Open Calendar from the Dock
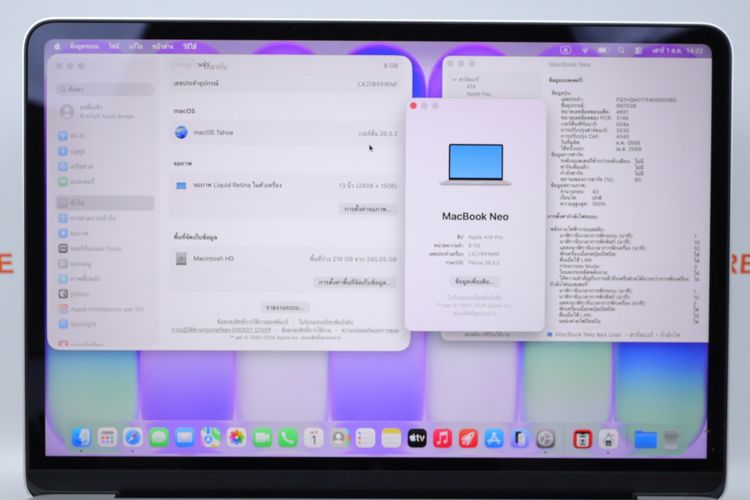The width and height of the screenshot is (750, 500). tap(314, 438)
